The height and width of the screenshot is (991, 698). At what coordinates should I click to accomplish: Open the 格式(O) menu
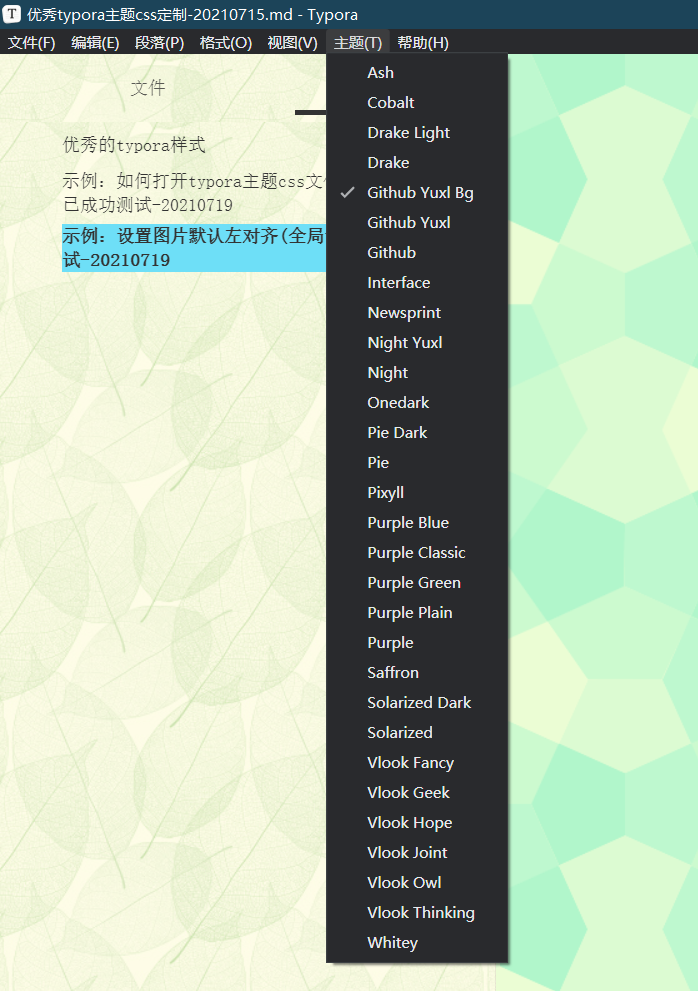226,42
